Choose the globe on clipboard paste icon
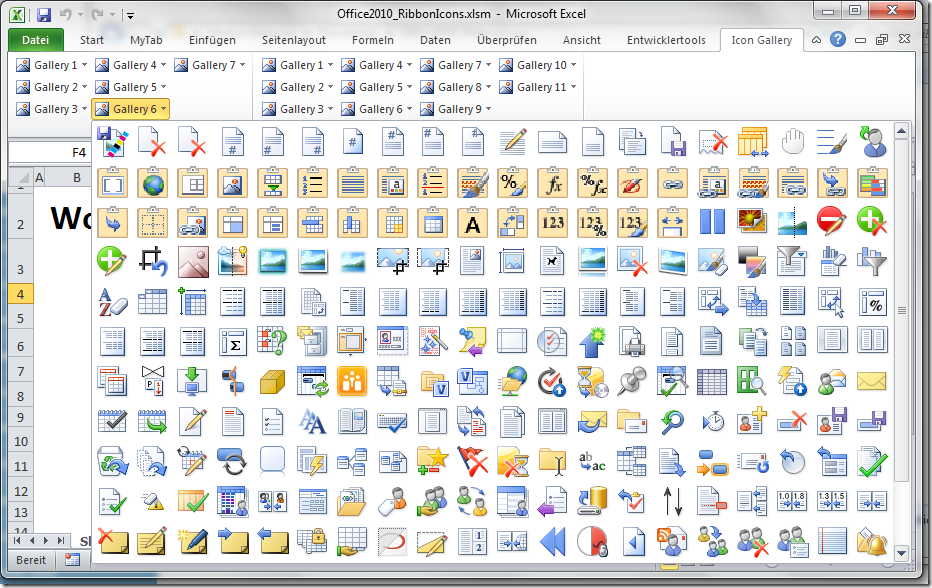932x588 pixels. 153,182
